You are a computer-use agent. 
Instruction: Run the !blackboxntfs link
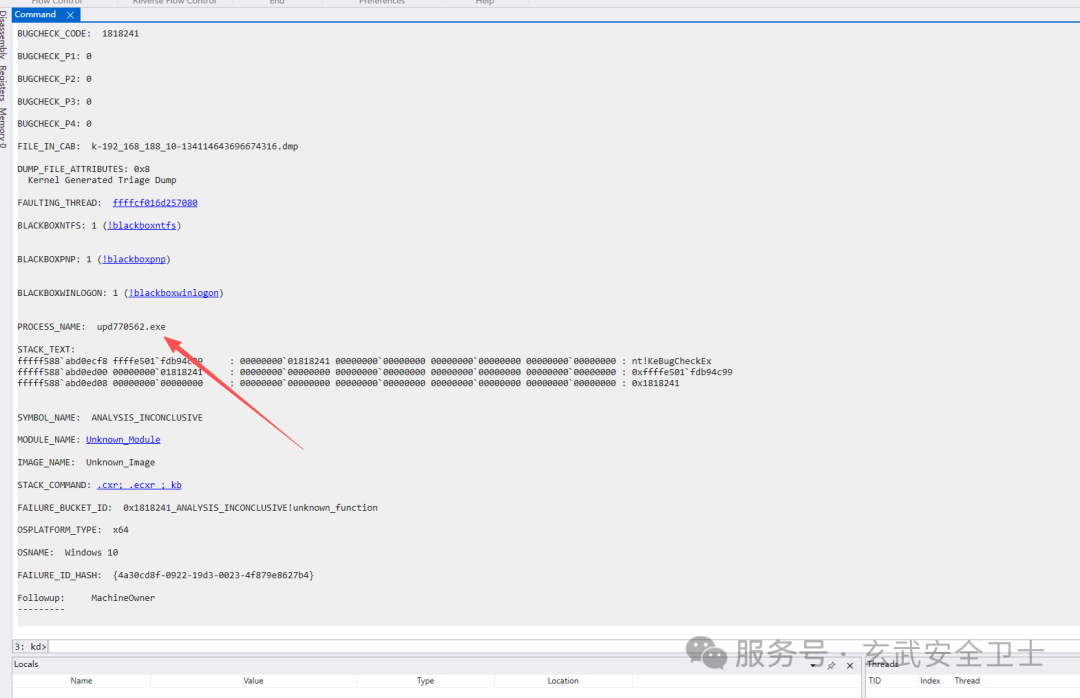point(141,226)
